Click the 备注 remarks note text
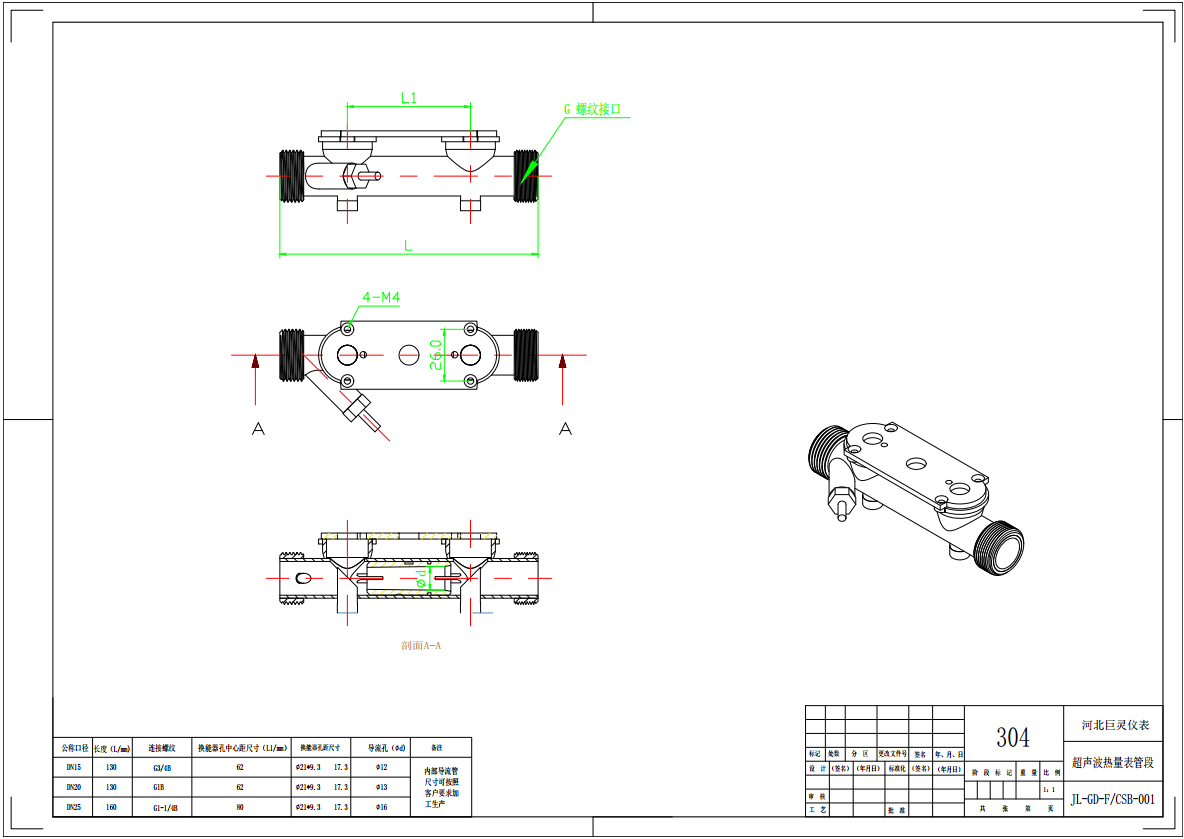 click(441, 787)
